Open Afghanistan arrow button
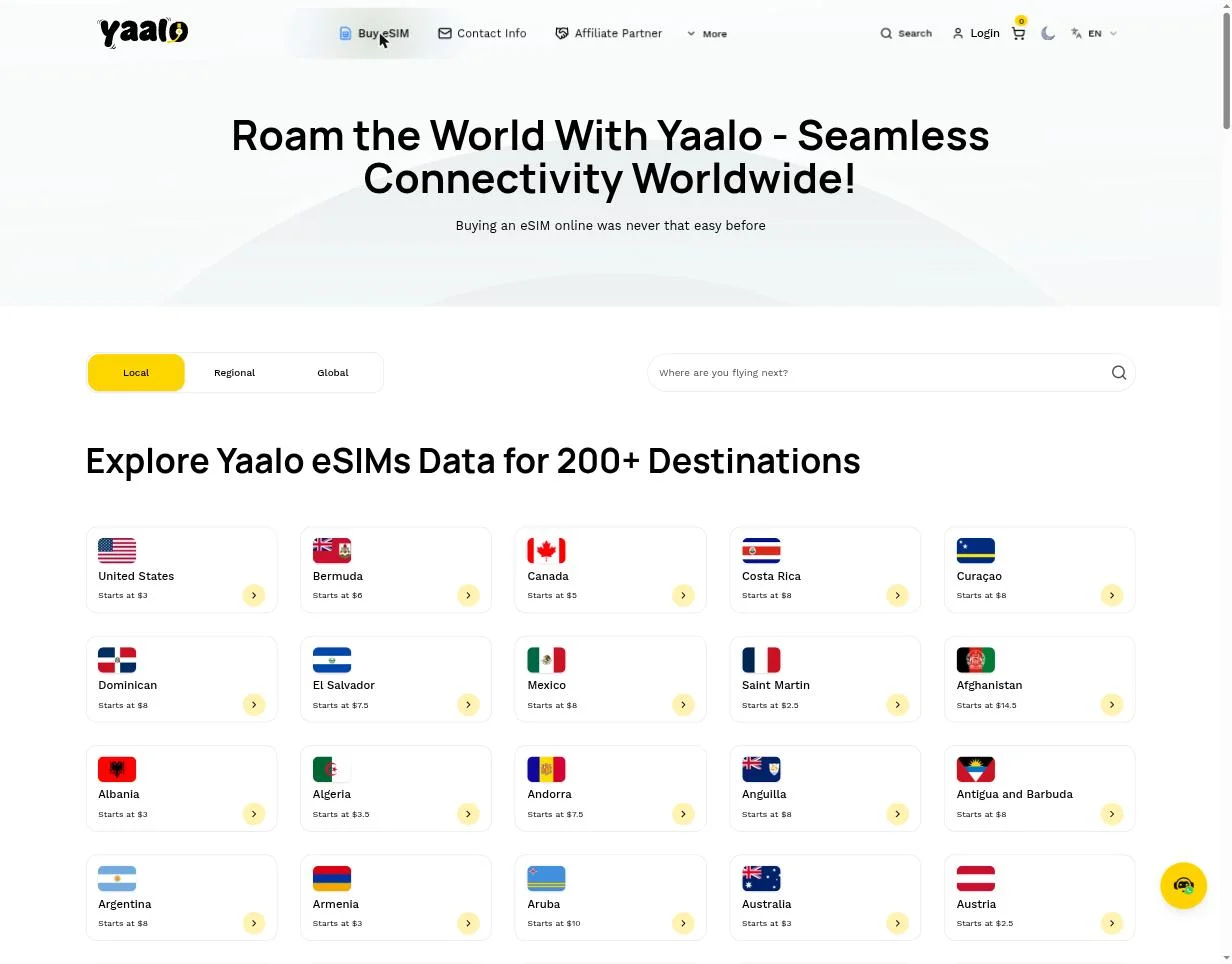Screen dimensions: 1232x964 [x=1112, y=705]
